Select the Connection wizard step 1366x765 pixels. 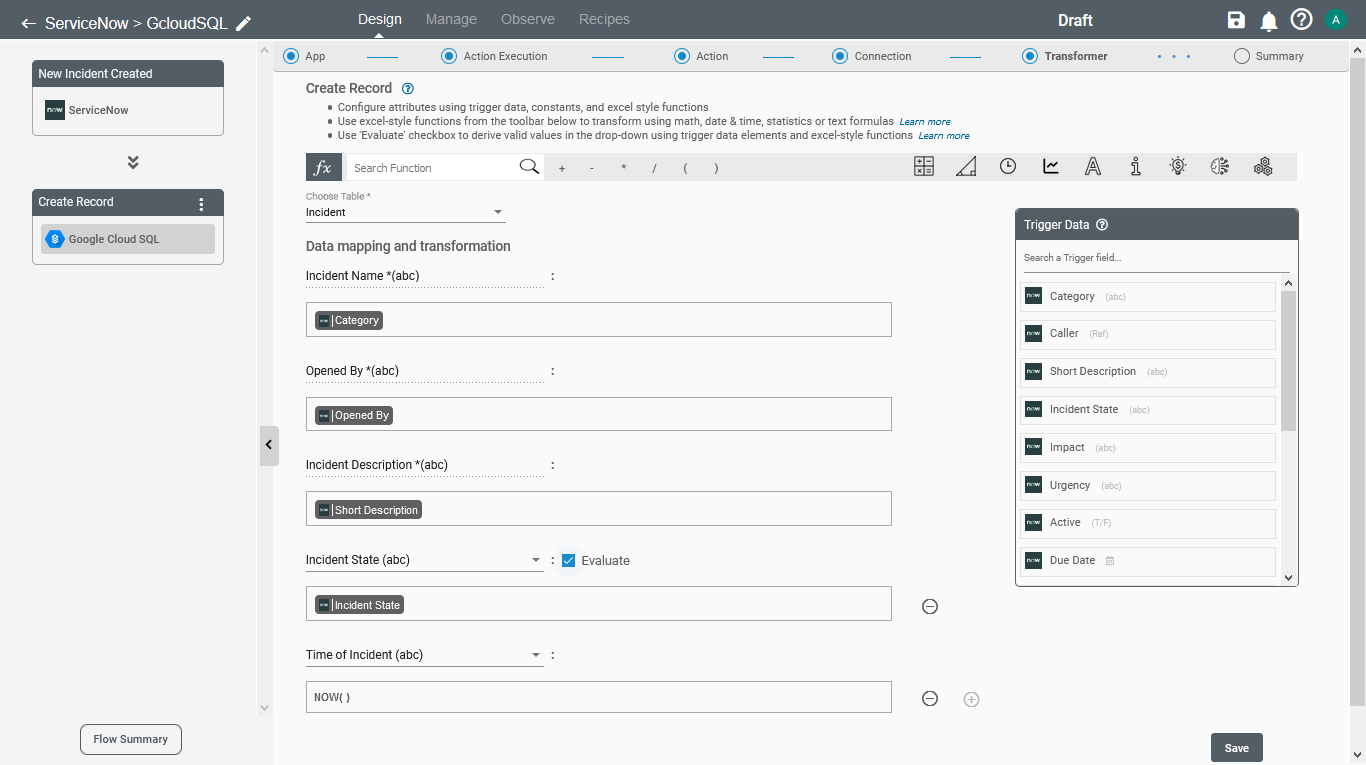[871, 56]
